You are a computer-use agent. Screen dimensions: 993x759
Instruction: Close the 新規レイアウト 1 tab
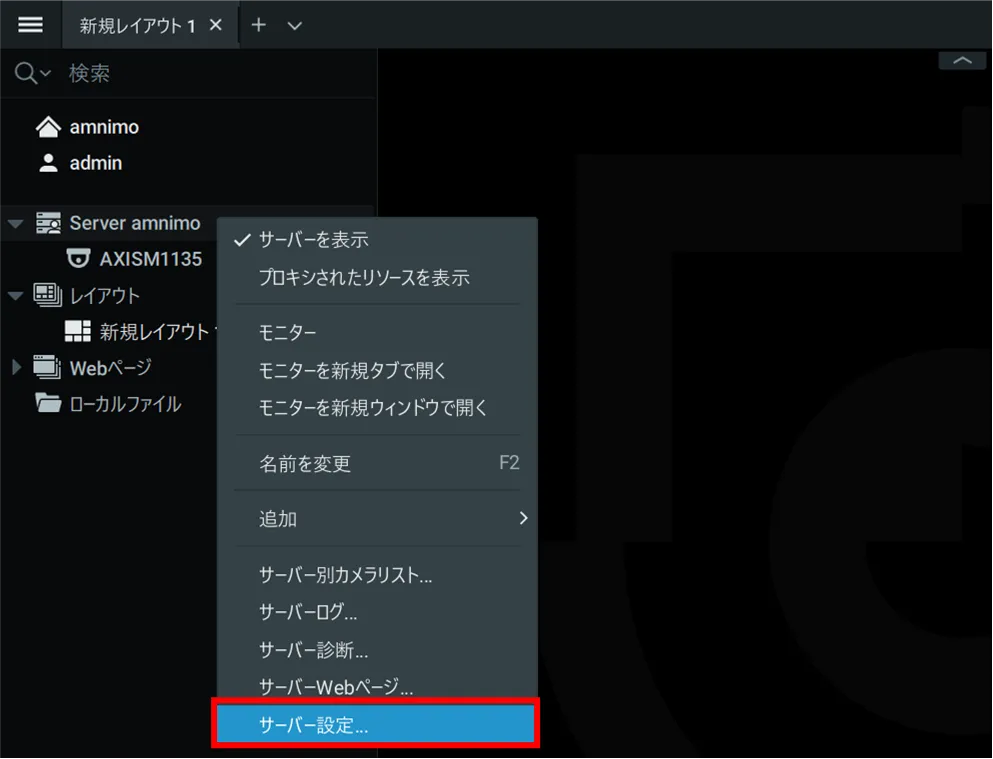coord(216,25)
